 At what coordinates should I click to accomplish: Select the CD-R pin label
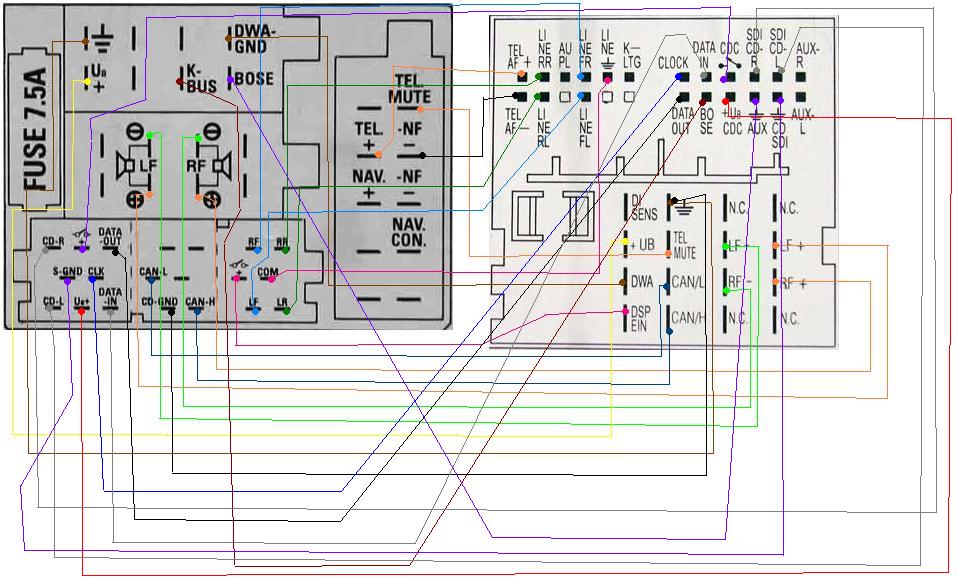54,241
